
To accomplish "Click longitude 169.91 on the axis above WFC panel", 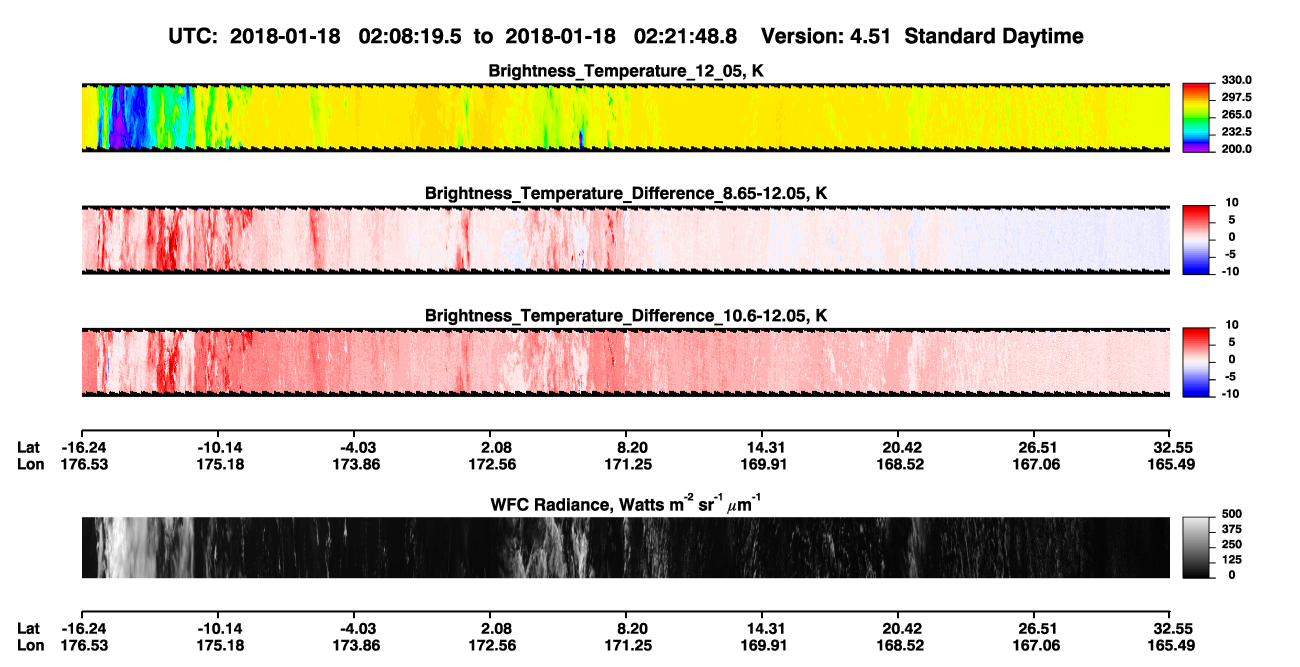I will (x=762, y=464).
